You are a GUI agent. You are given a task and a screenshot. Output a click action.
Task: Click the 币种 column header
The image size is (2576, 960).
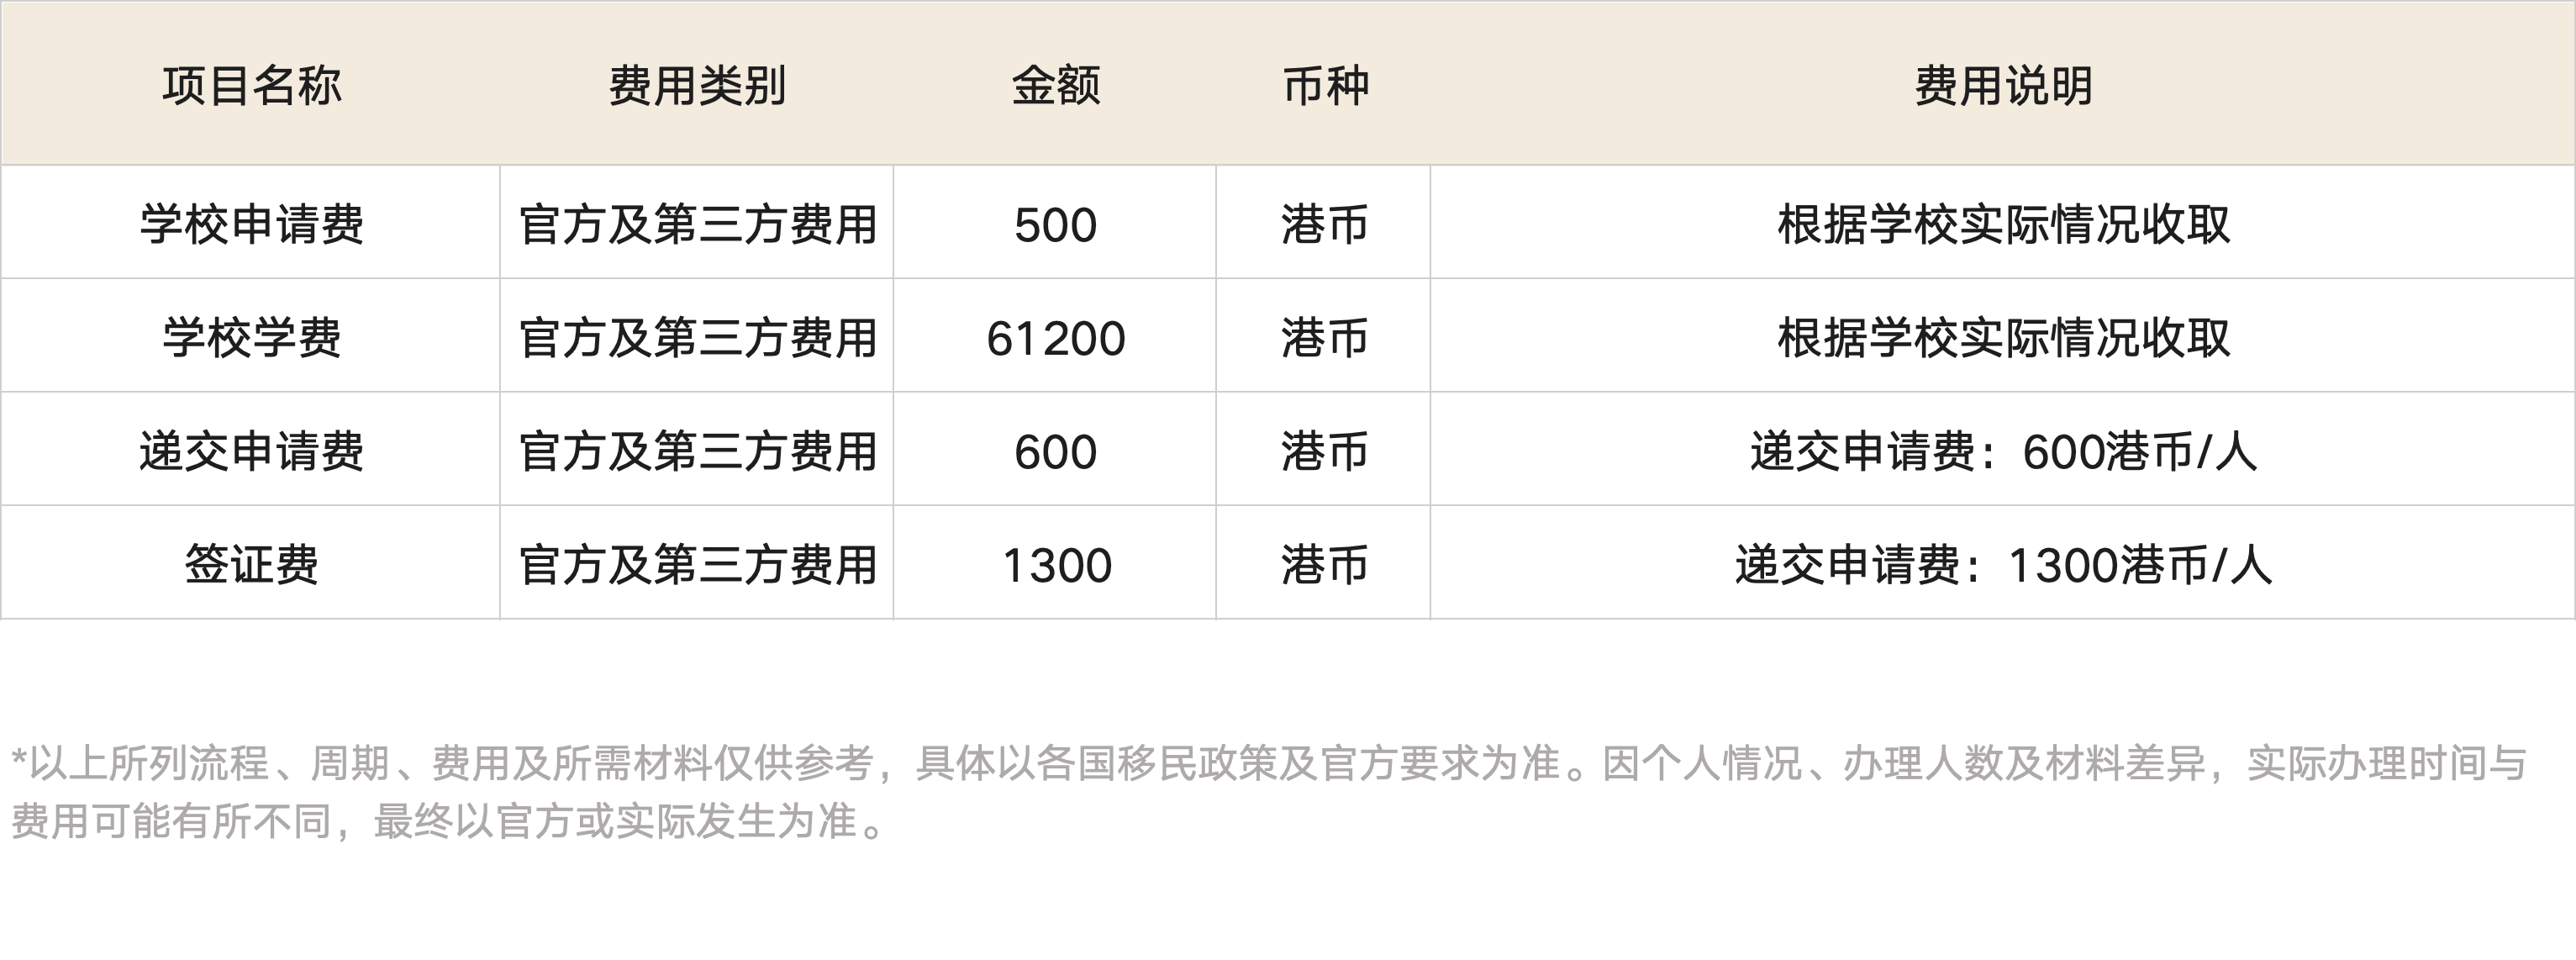(1325, 85)
